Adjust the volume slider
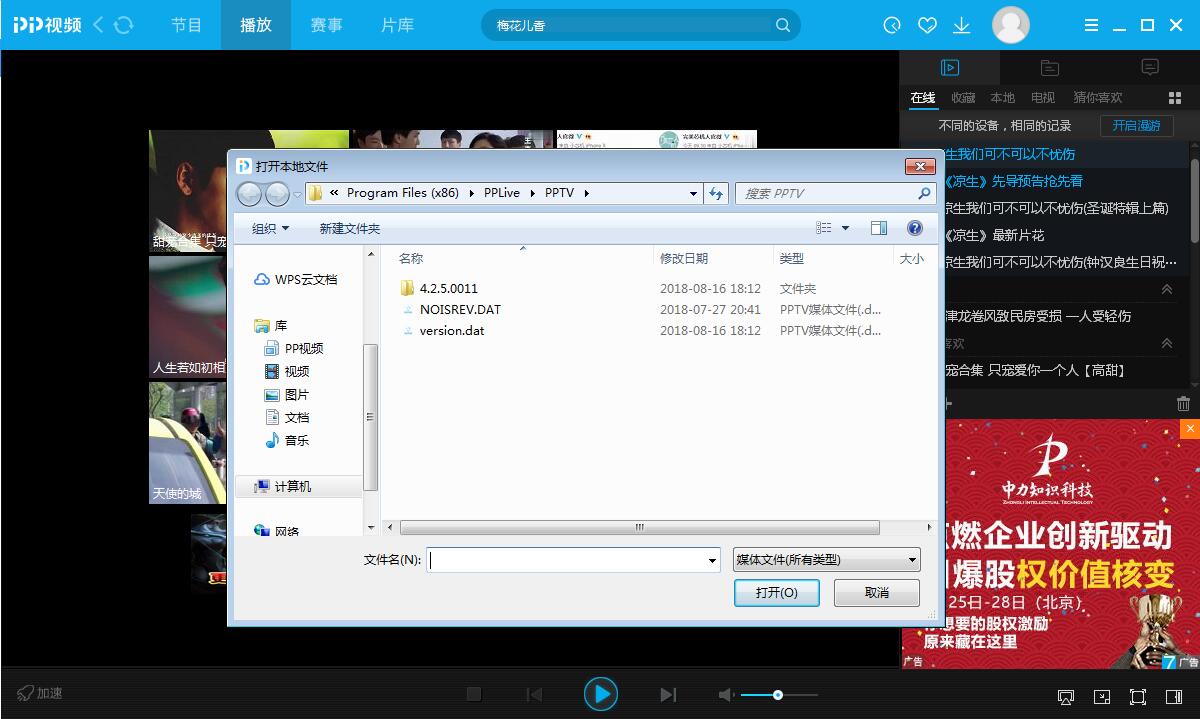The height and width of the screenshot is (719, 1200). 778,694
